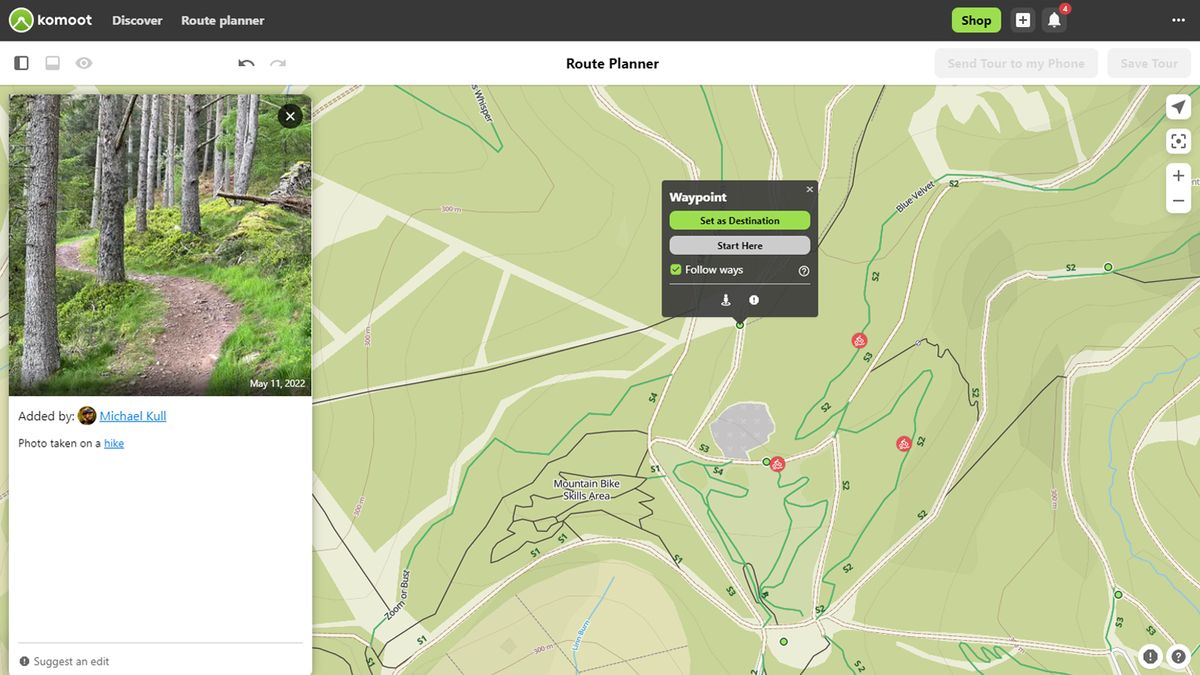Zoom in using the plus icon
Image resolution: width=1200 pixels, height=675 pixels.
(x=1178, y=175)
